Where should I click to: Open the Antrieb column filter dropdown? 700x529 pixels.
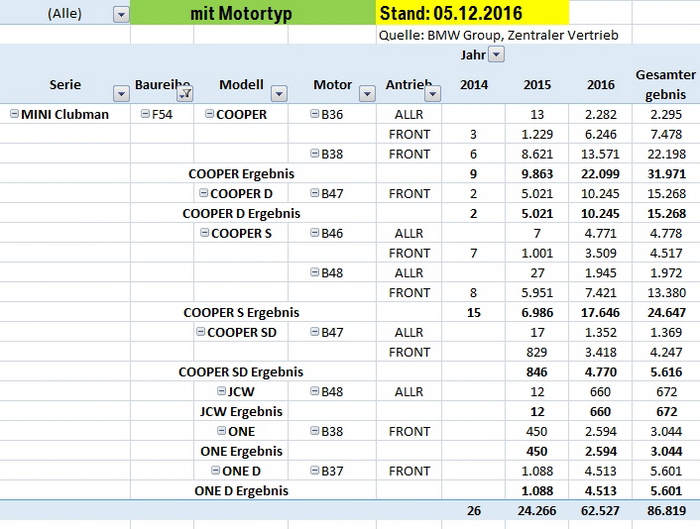click(433, 94)
